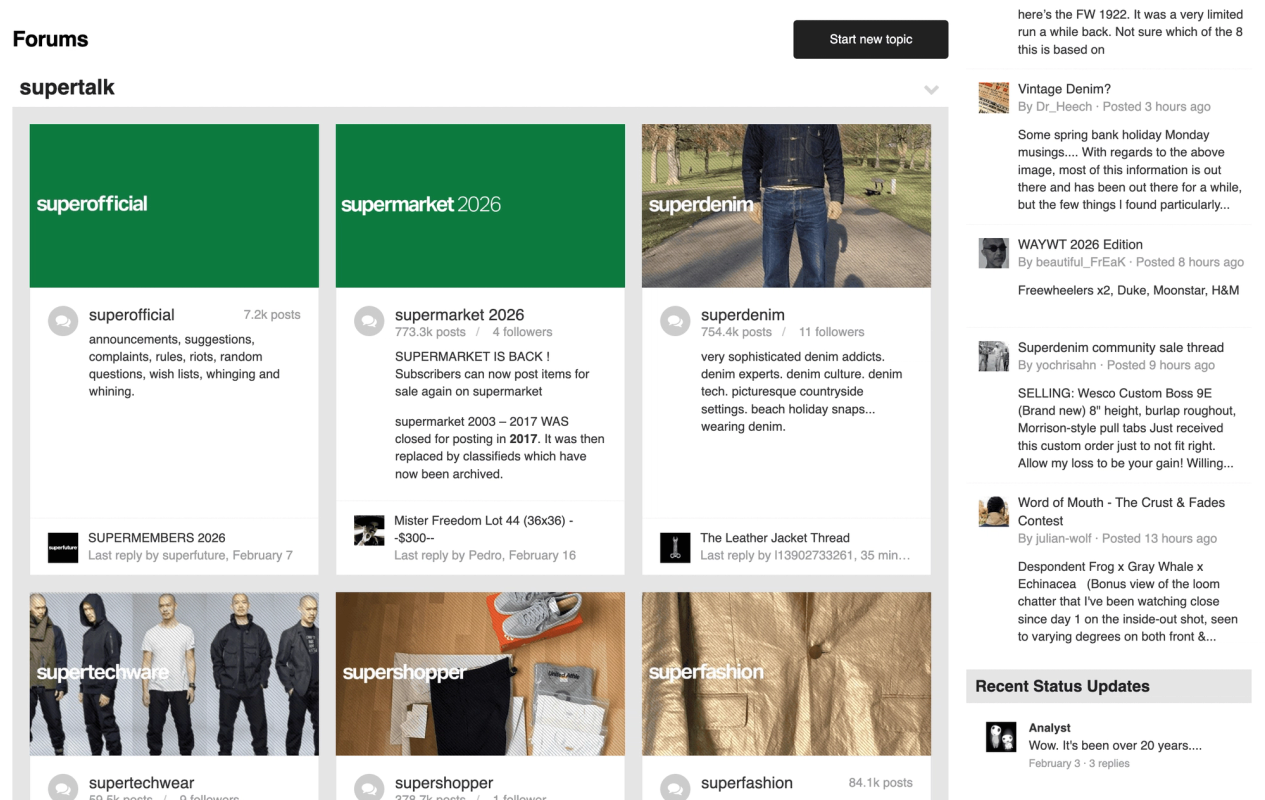
Task: Open the green superofficial banner
Action: tap(174, 206)
